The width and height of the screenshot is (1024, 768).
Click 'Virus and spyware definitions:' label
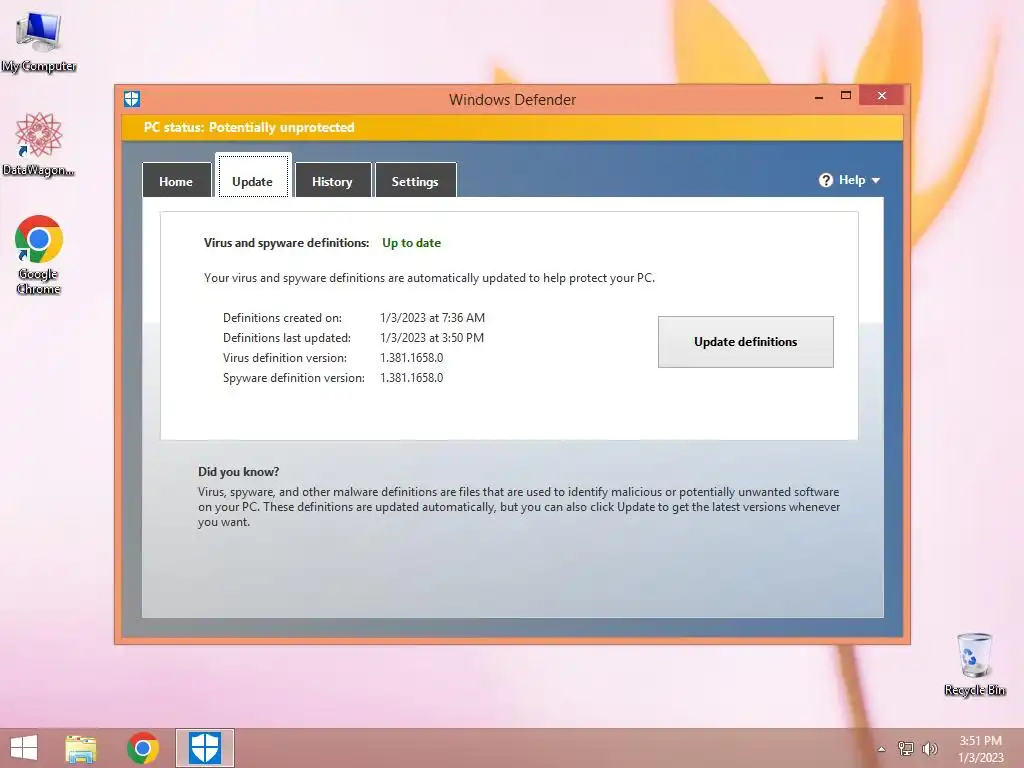[x=287, y=243]
